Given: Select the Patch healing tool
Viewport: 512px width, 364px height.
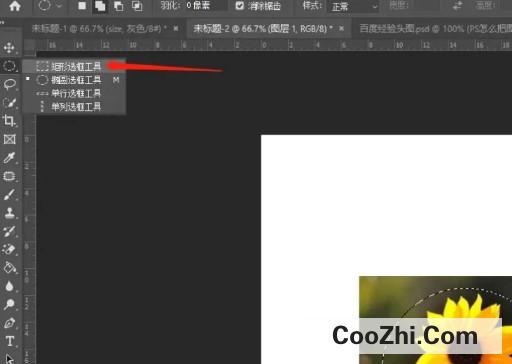Looking at the screenshot, I should pyautogui.click(x=9, y=176).
